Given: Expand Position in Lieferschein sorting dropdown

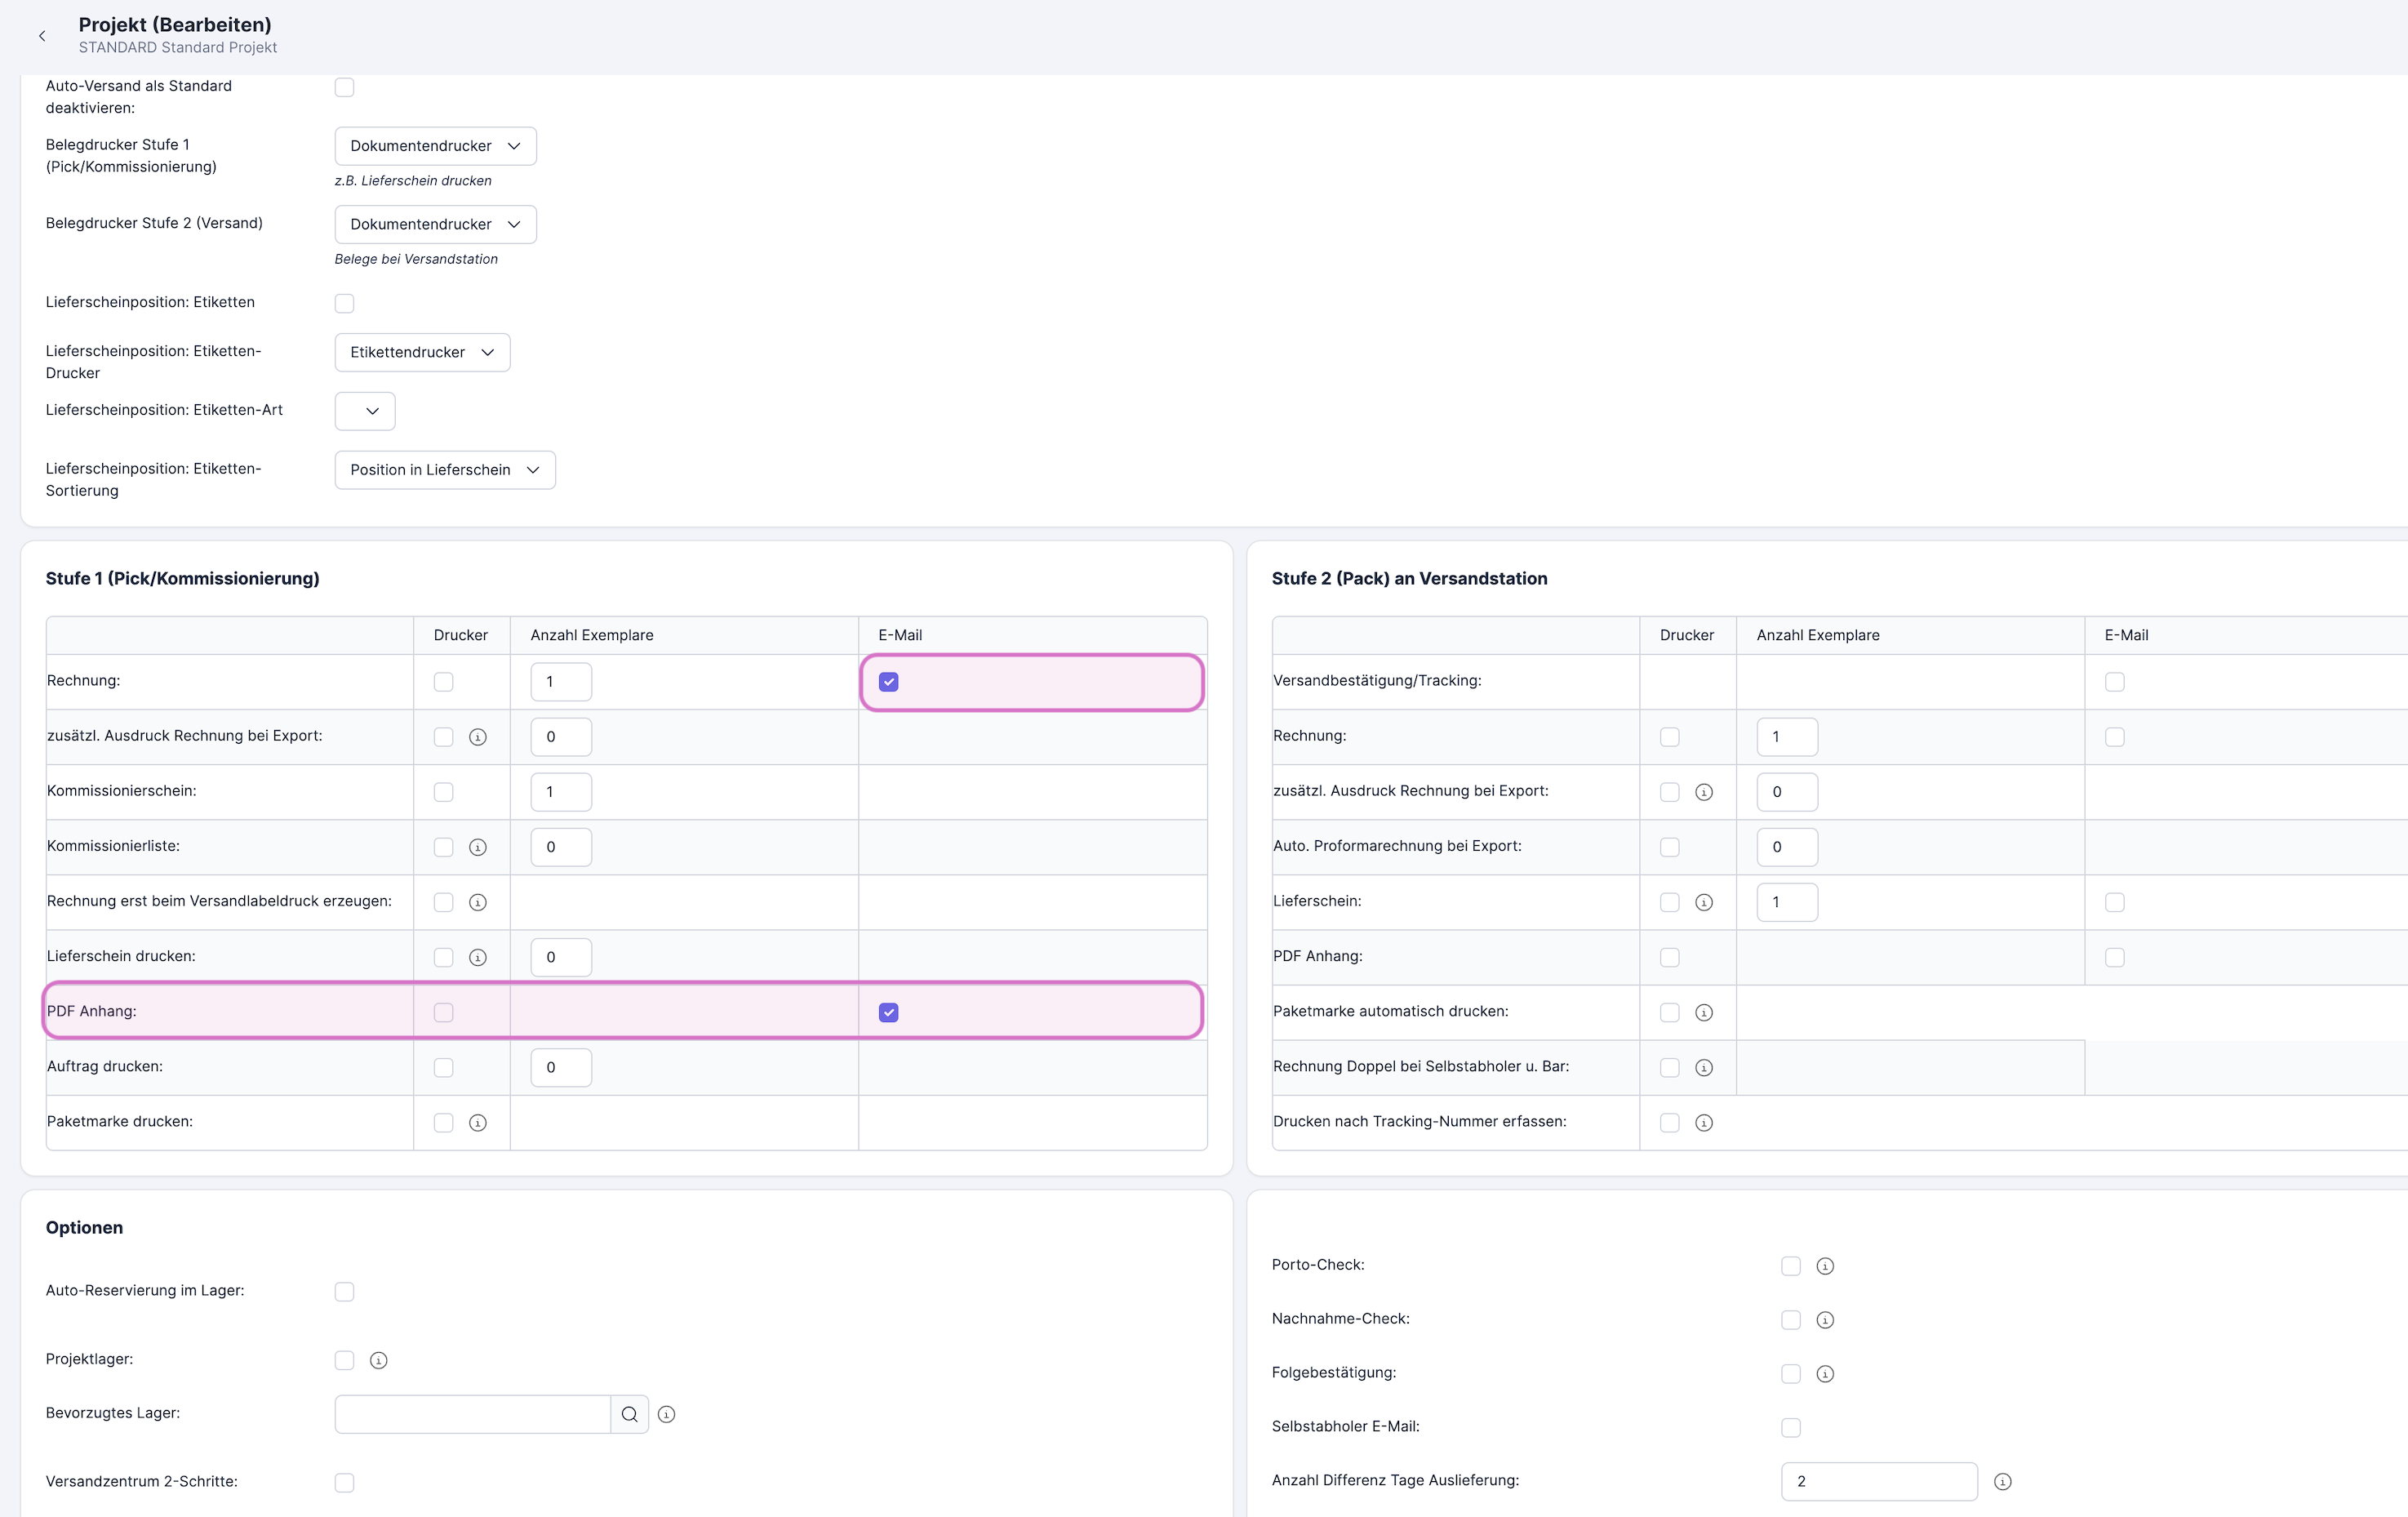Looking at the screenshot, I should (x=444, y=470).
